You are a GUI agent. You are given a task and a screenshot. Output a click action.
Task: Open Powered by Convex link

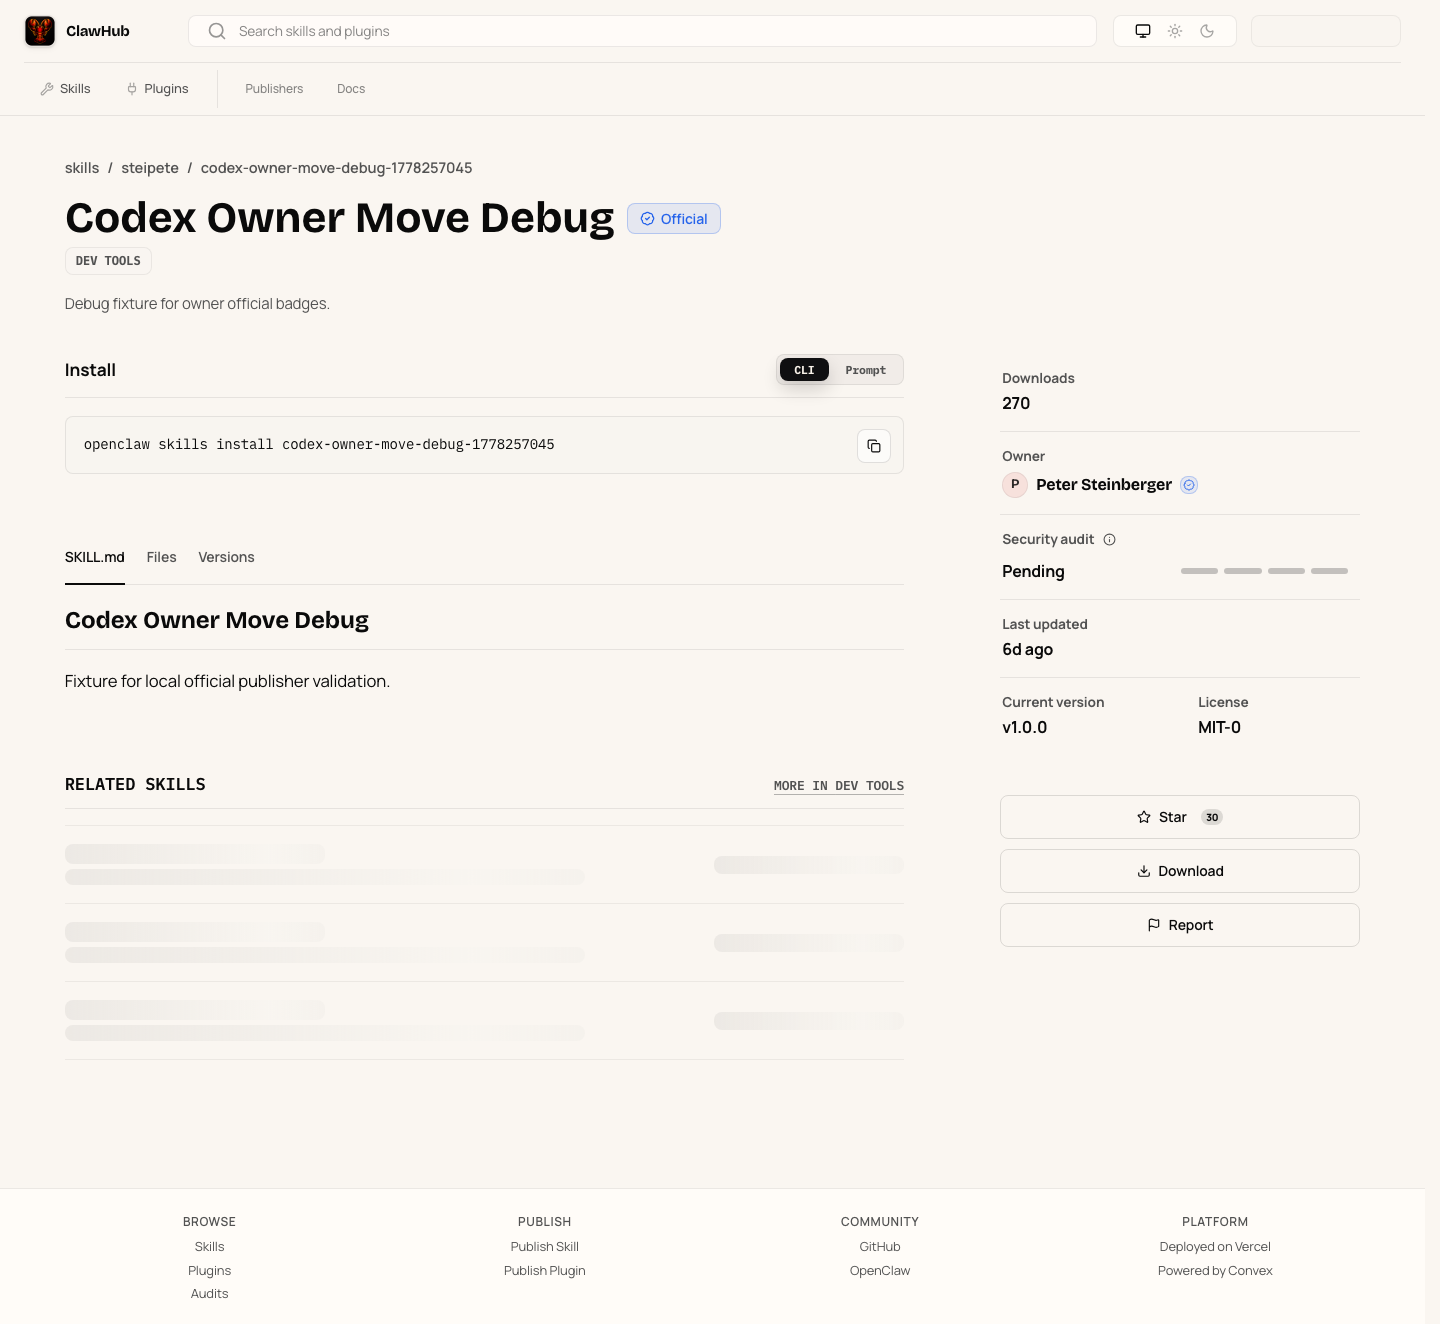(1215, 1271)
